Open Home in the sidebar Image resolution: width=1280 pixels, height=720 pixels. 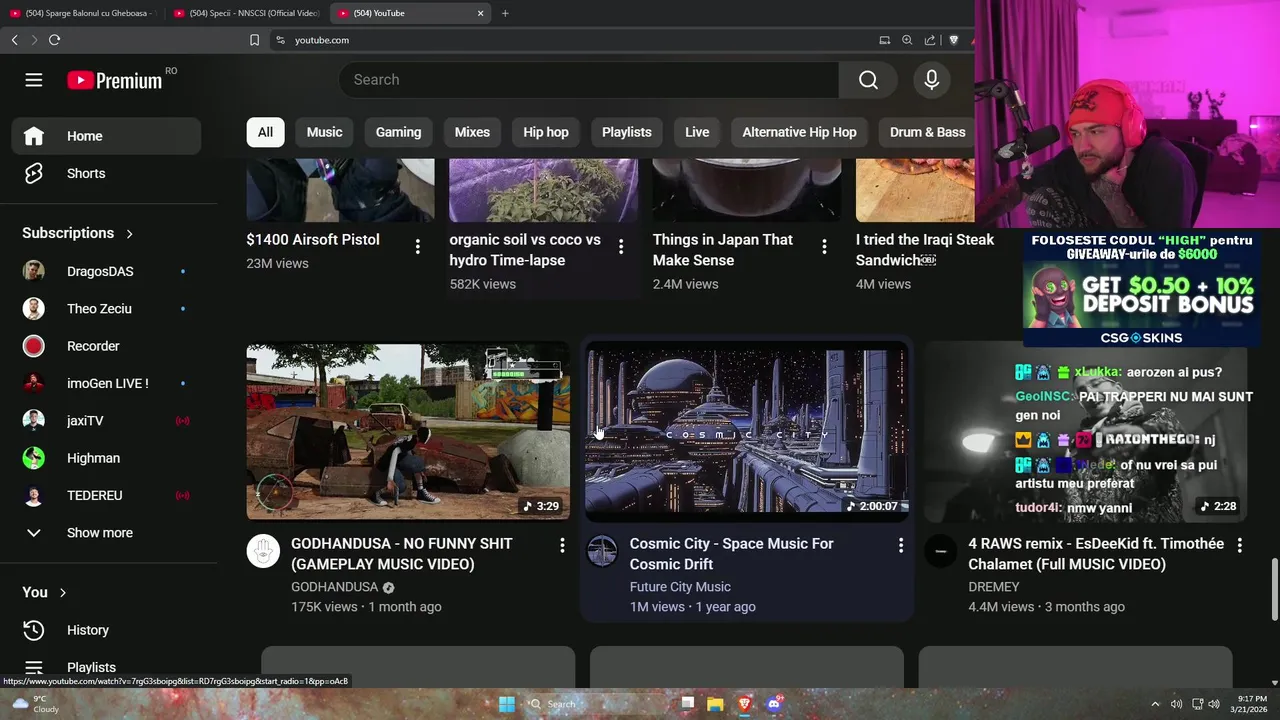tap(106, 136)
